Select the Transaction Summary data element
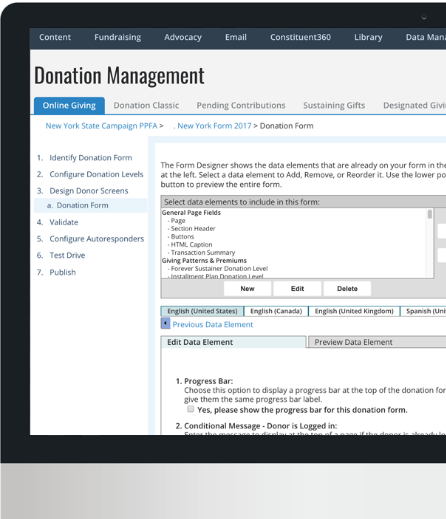This screenshot has height=519, width=446. 203,253
